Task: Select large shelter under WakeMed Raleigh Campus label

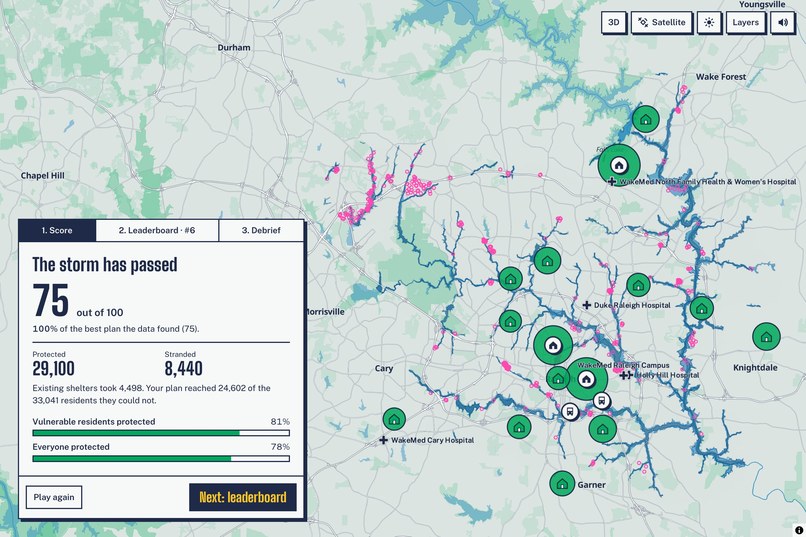Action: click(587, 379)
